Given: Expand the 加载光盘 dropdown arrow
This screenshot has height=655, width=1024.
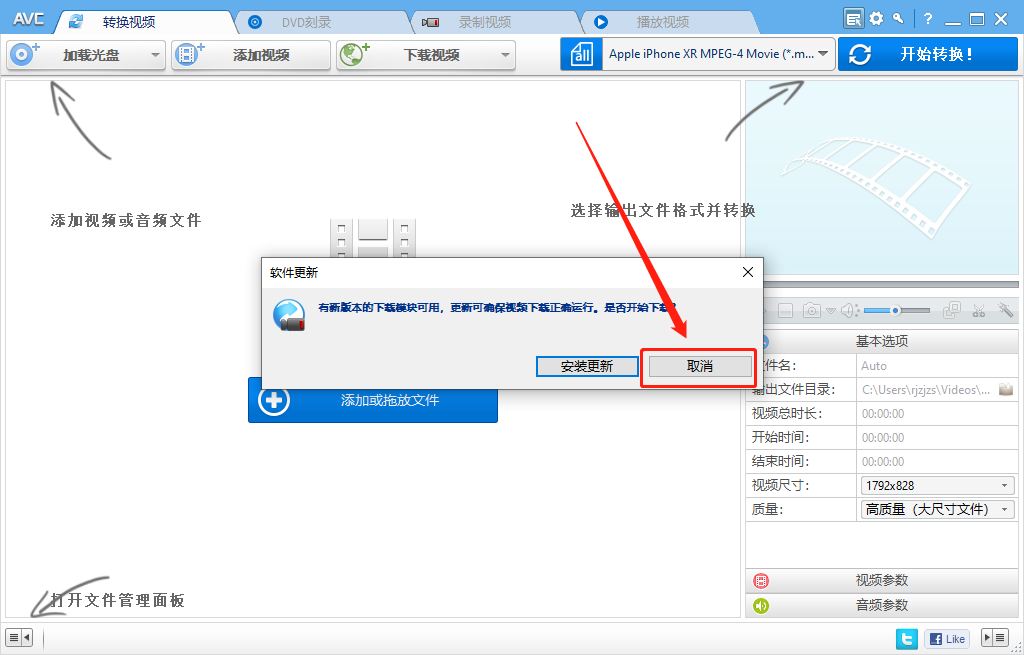Looking at the screenshot, I should tap(155, 55).
